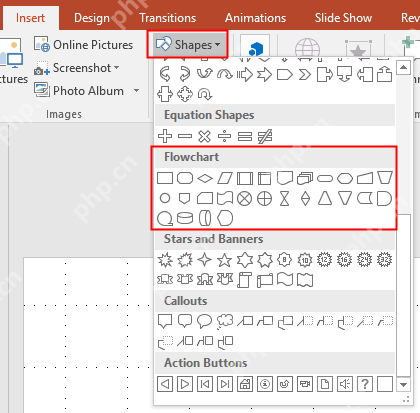Select the Flowchart Terminator shape

coord(325,179)
